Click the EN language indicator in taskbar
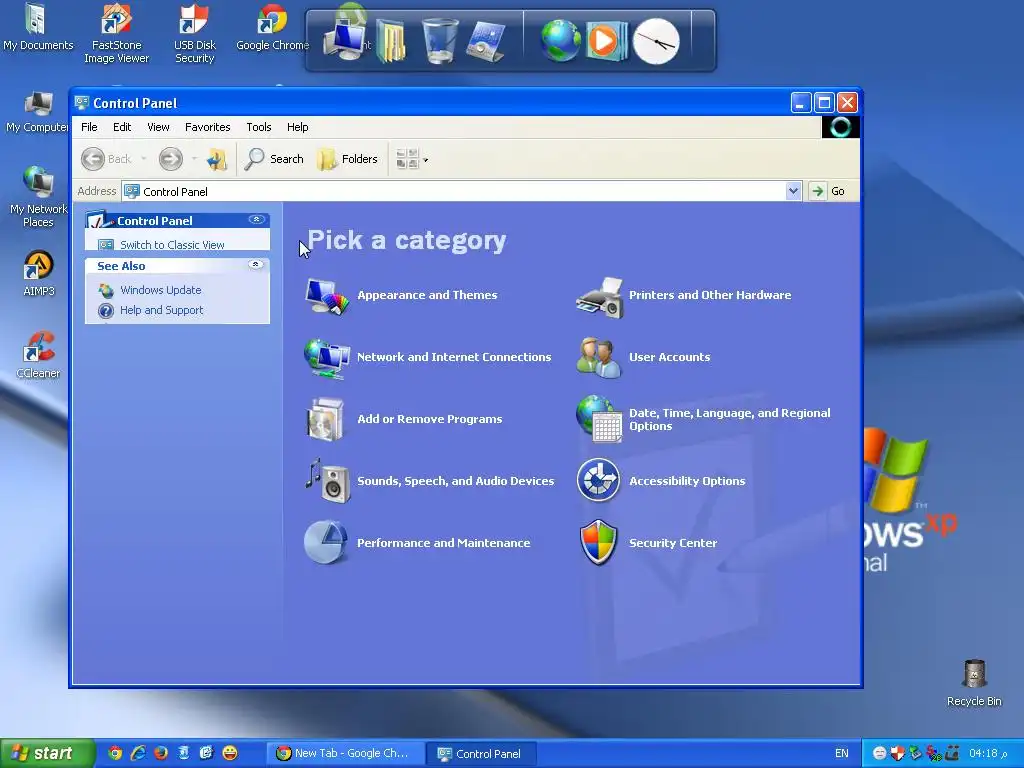Screen dimensions: 1024x768 pyautogui.click(x=841, y=754)
